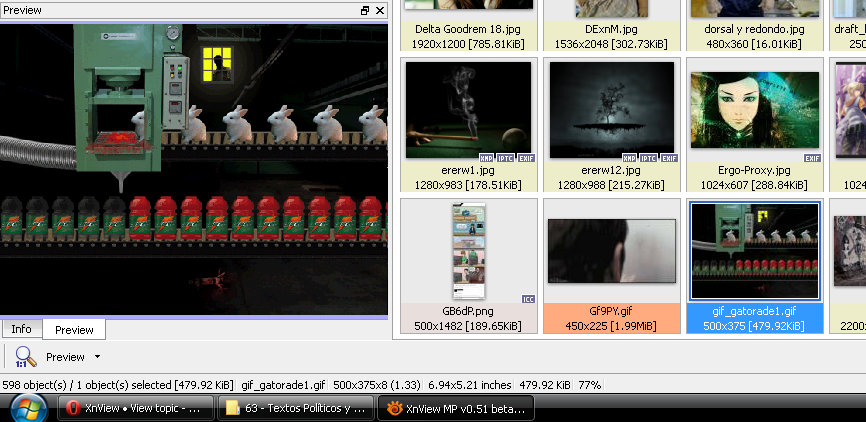Select the gif_gatorade1.gif thumbnail
The height and width of the screenshot is (422, 866).
coord(754,251)
